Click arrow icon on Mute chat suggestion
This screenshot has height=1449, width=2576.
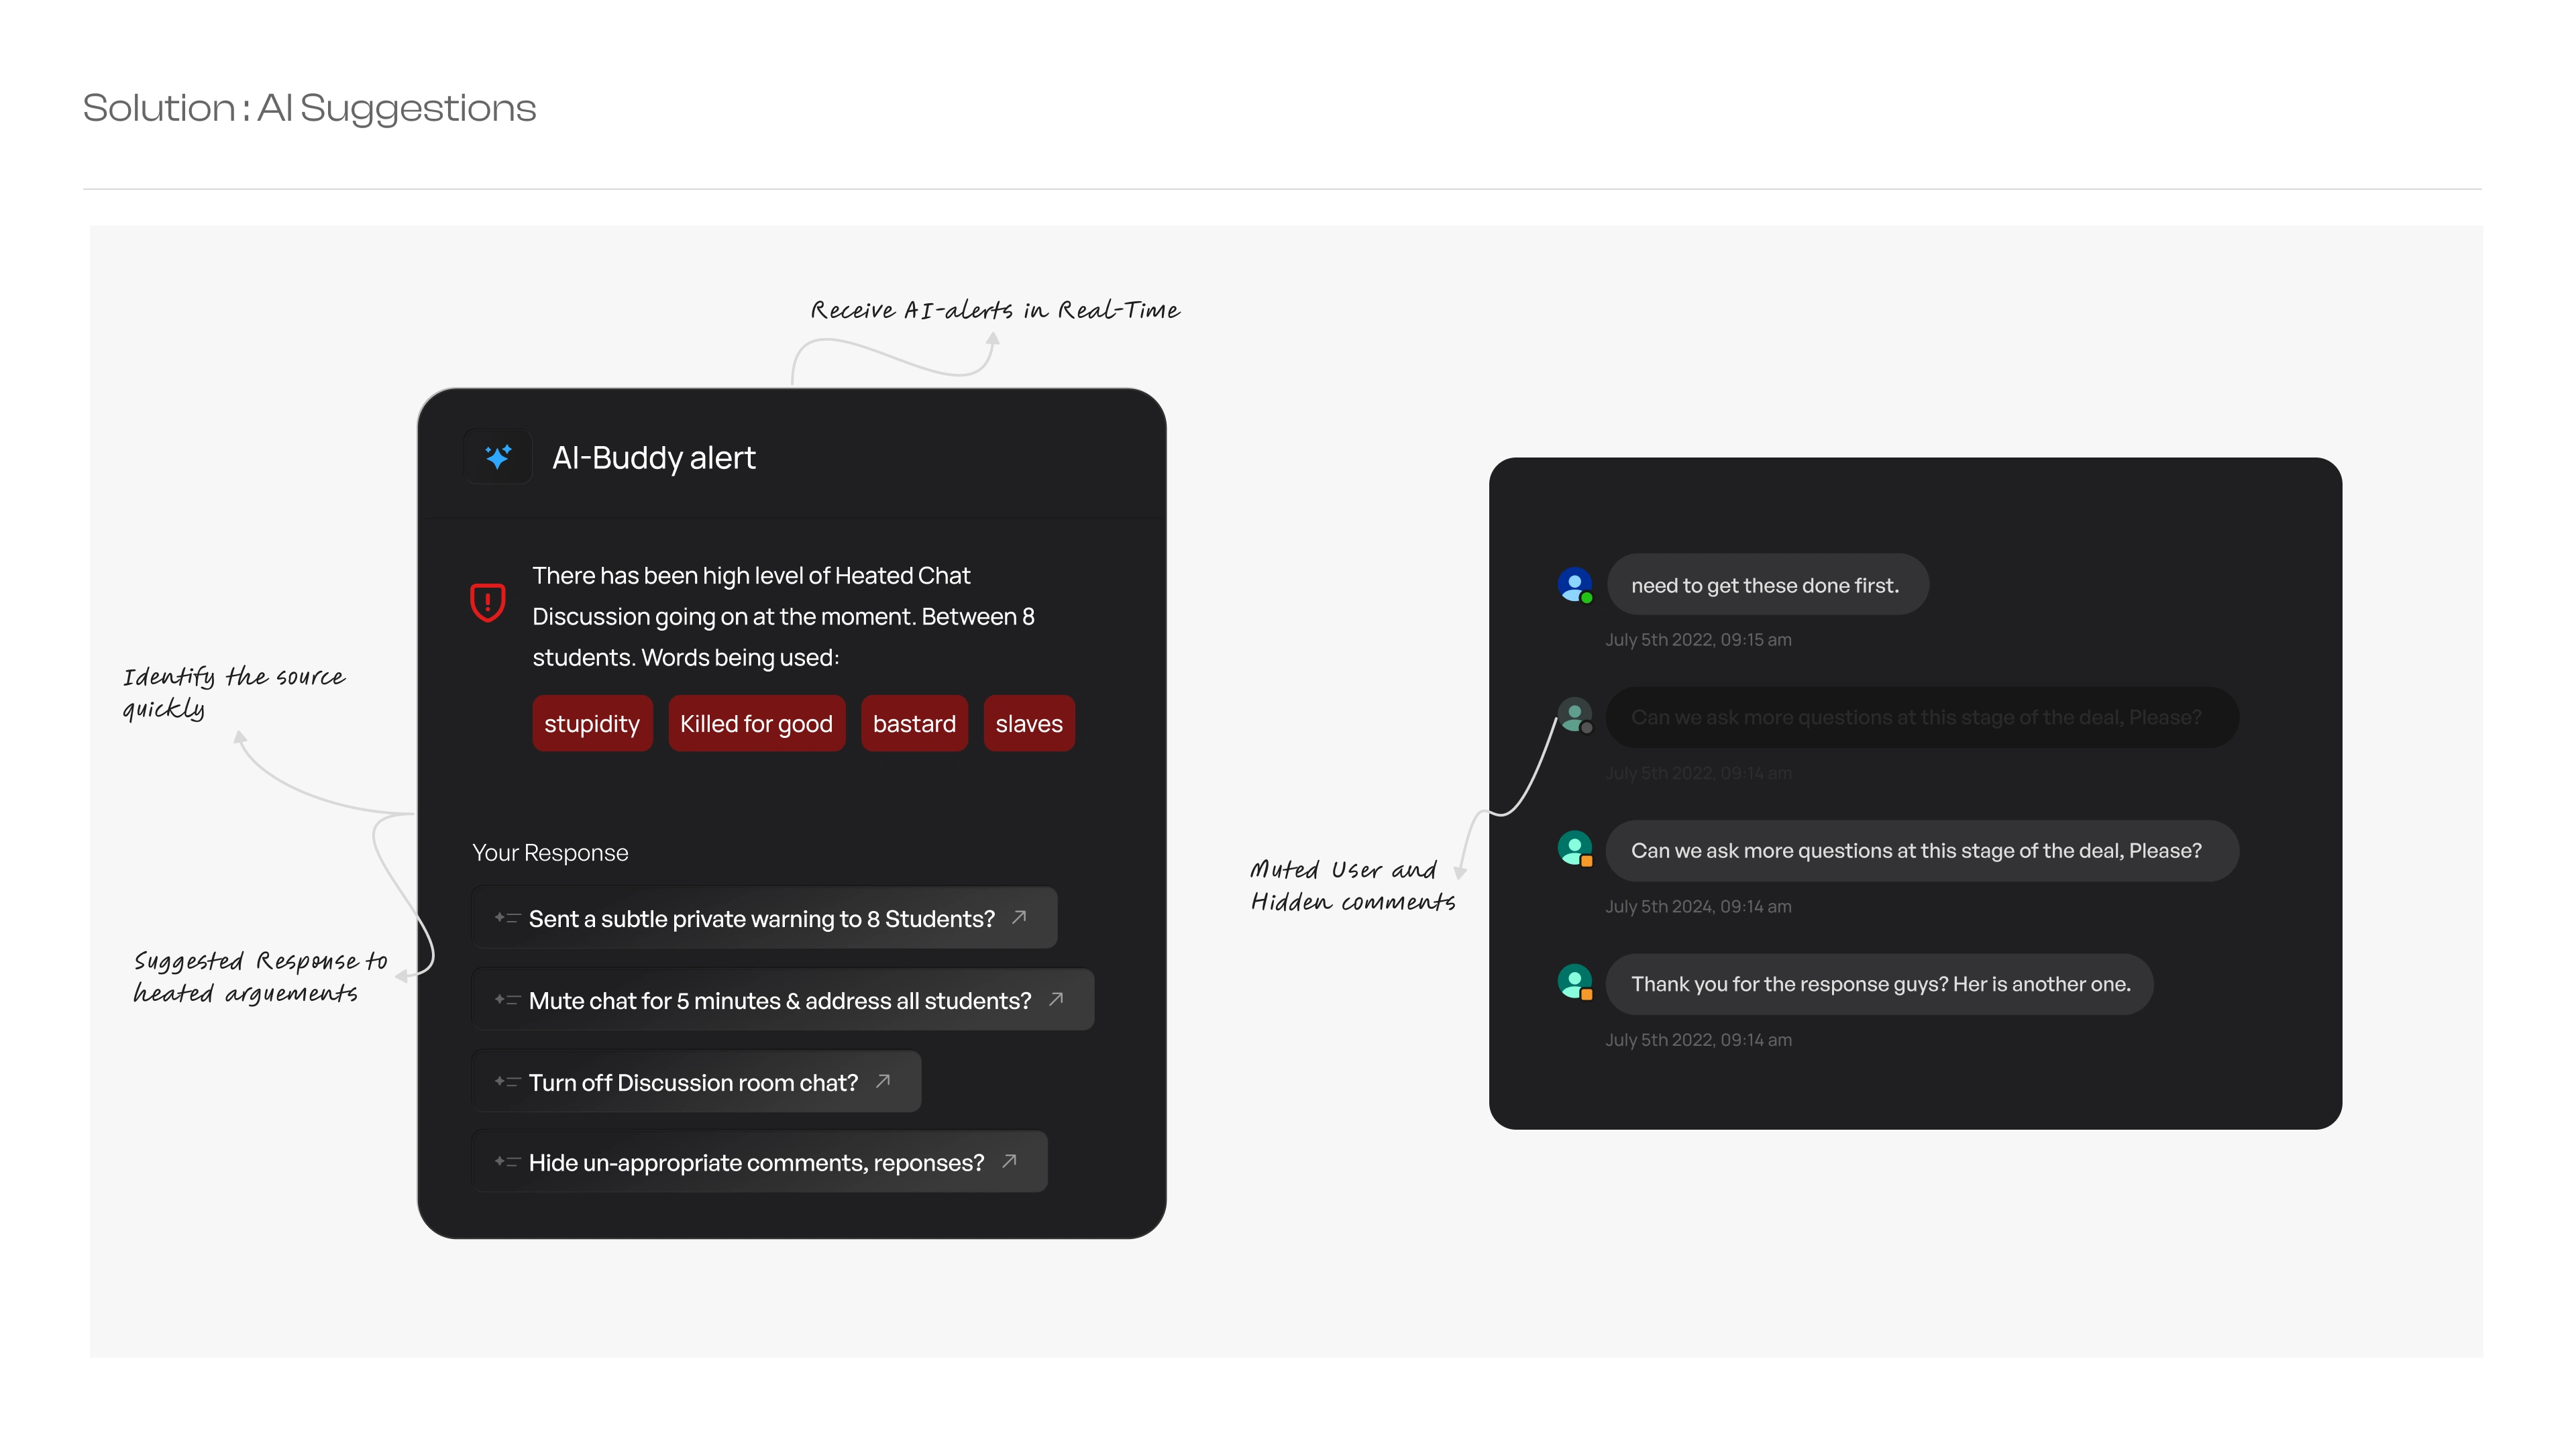(1056, 999)
